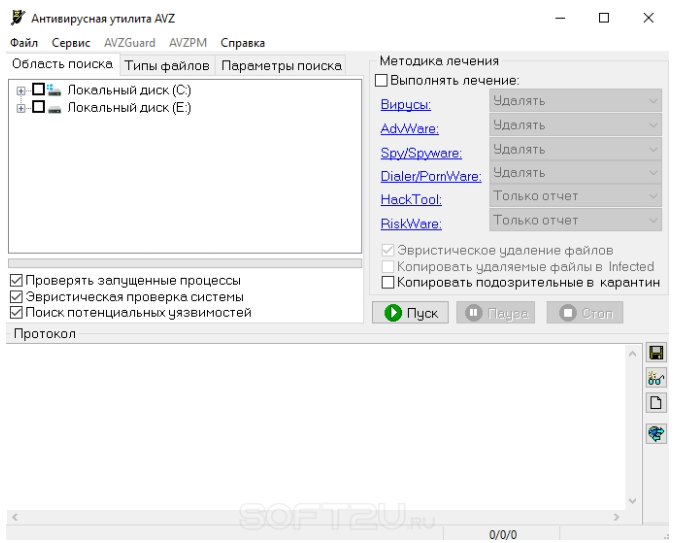Click protocol scrollbar down arrow
Image resolution: width=674 pixels, height=543 pixels.
click(x=632, y=500)
